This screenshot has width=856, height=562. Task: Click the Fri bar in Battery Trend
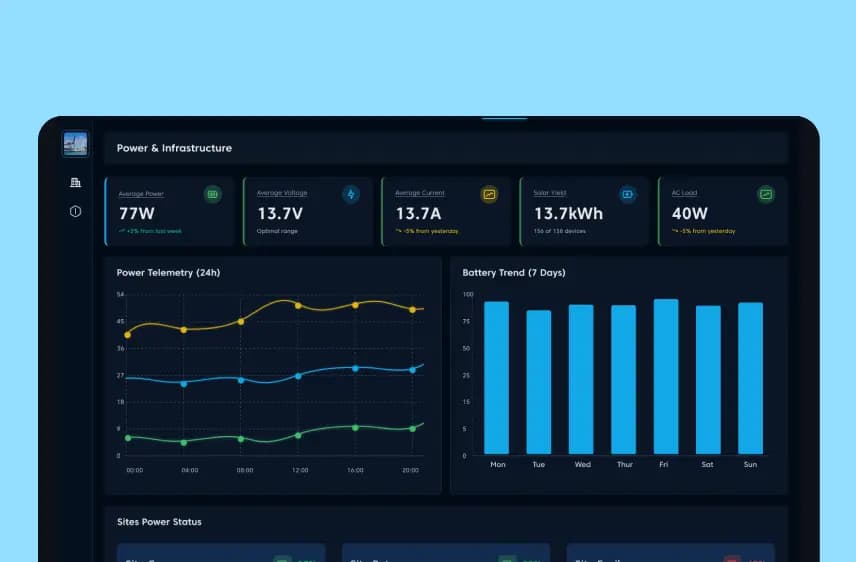click(666, 377)
